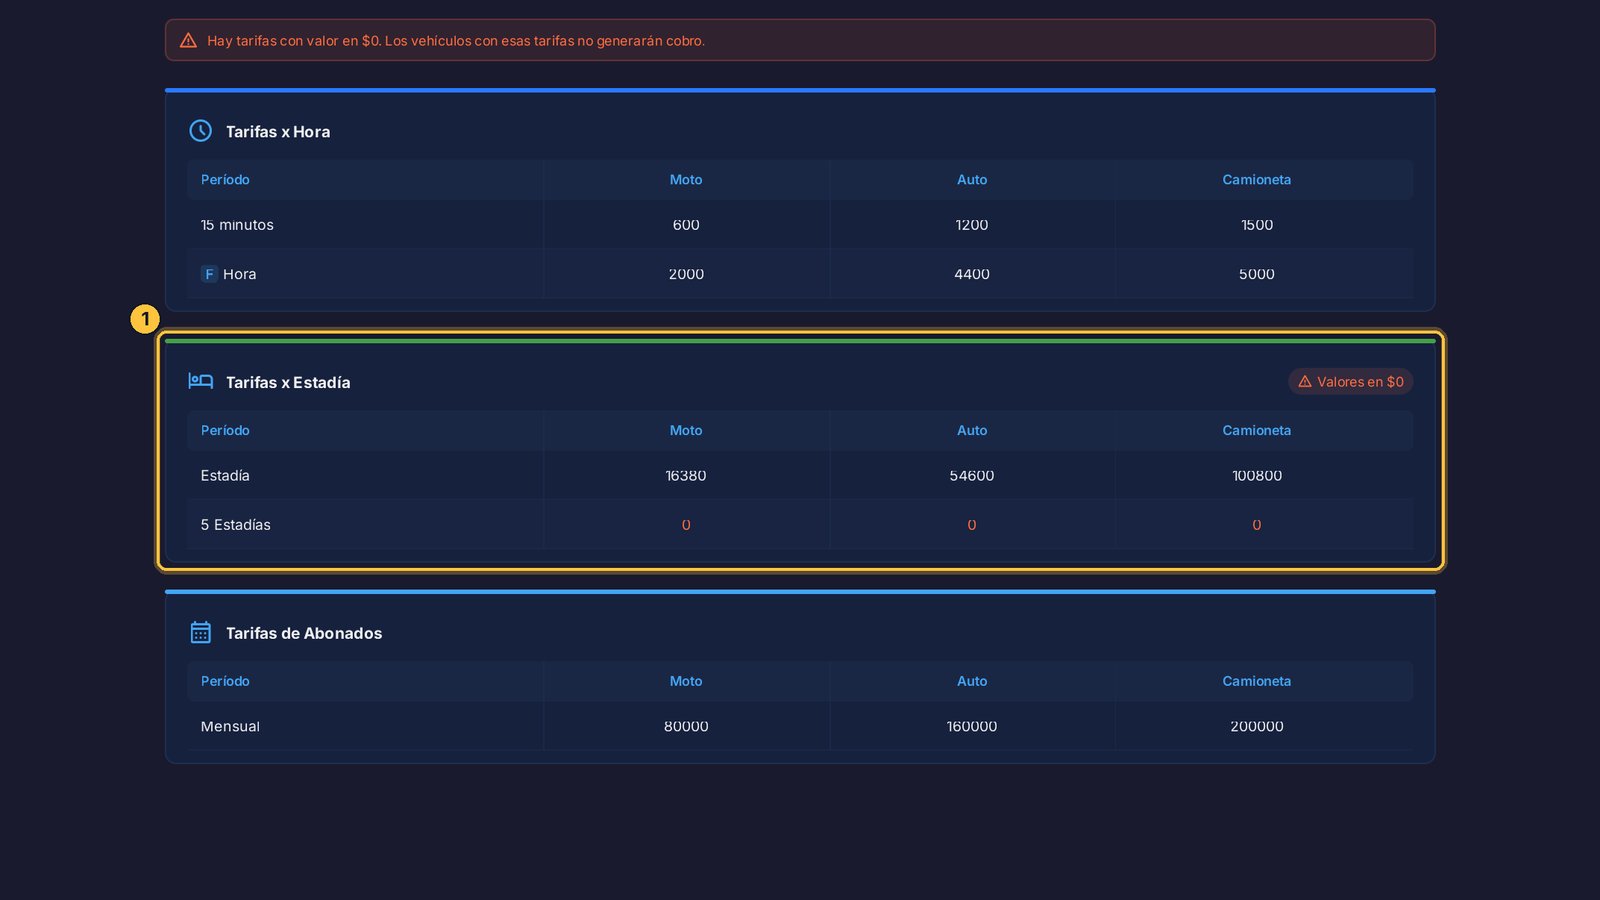Click the Moto header in Tarifas de Abonados
The height and width of the screenshot is (900, 1600).
(686, 682)
